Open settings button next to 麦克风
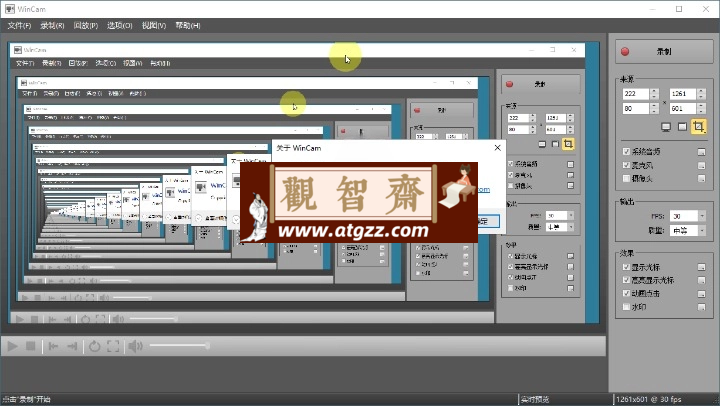720x406 pixels. pyautogui.click(x=701, y=165)
